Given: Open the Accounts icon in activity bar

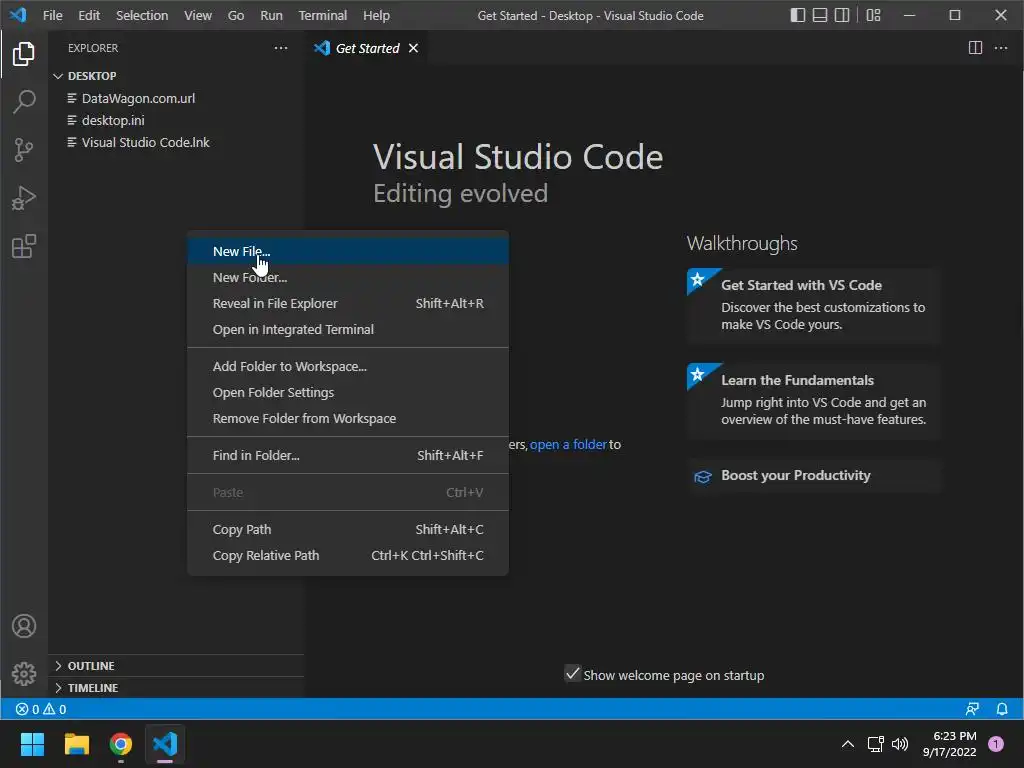Looking at the screenshot, I should pyautogui.click(x=24, y=626).
